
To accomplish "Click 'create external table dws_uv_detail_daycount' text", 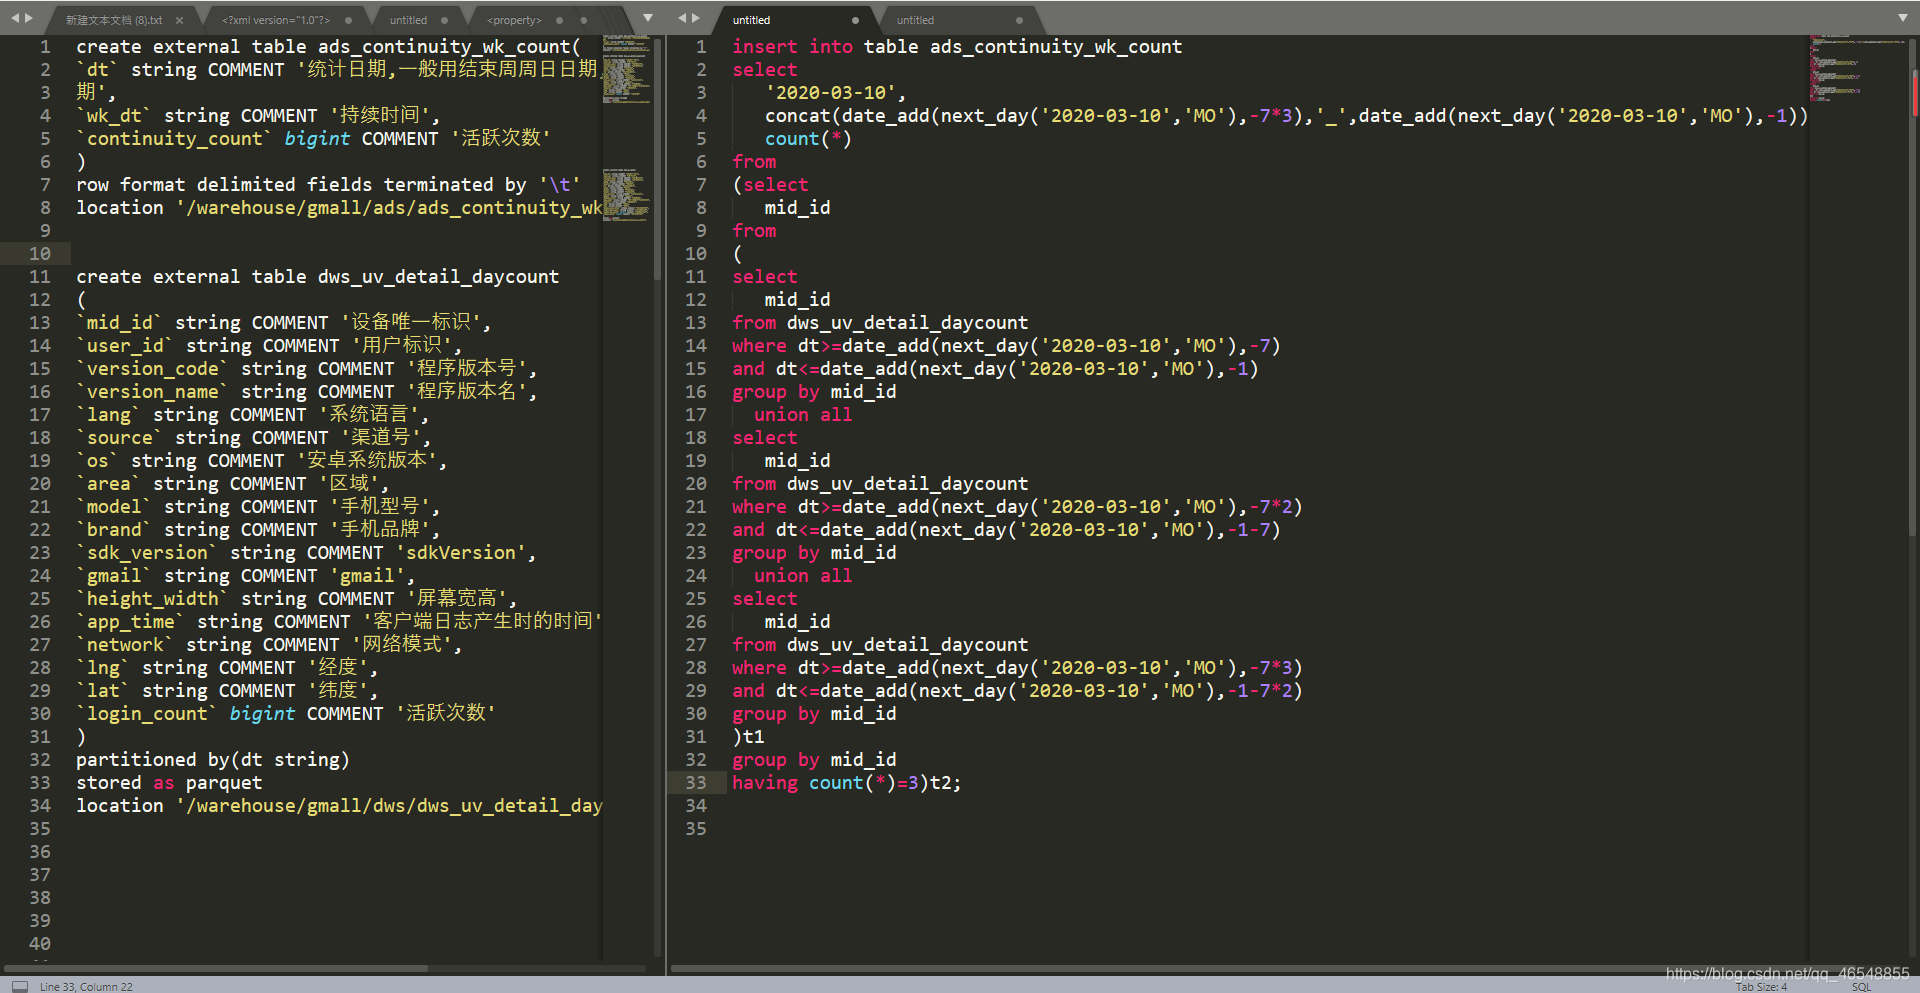I will (318, 277).
